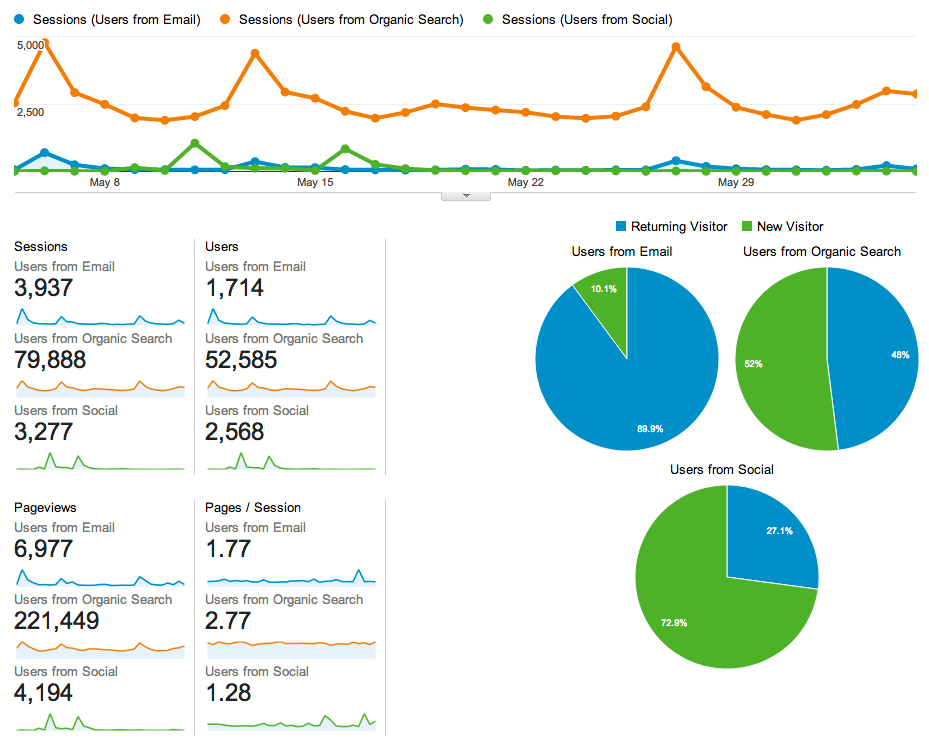Select the 27.1% slice in Users from Social pie
Viewport: 929px width, 744px height.
point(768,535)
